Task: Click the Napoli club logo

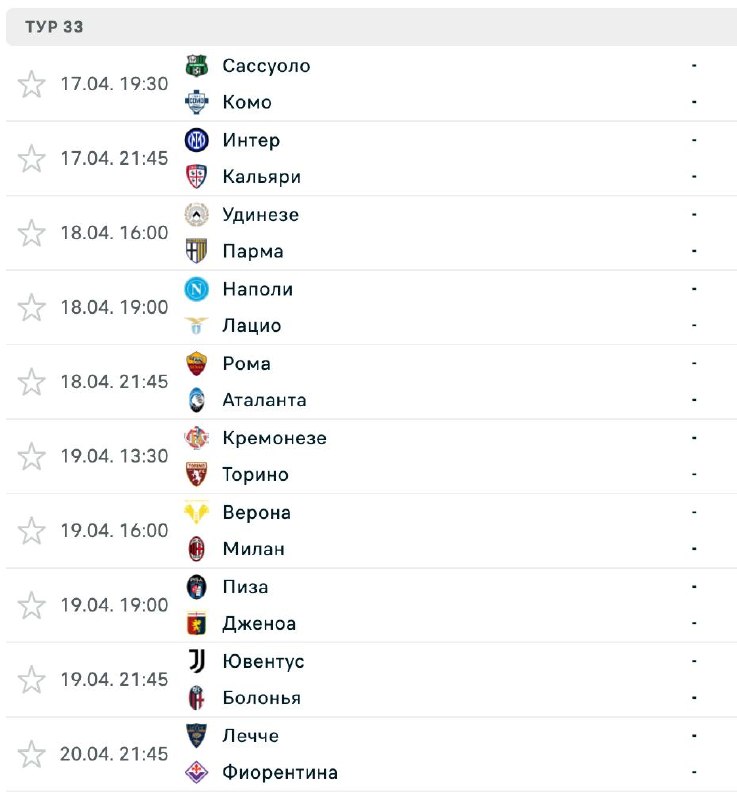Action: (196, 289)
